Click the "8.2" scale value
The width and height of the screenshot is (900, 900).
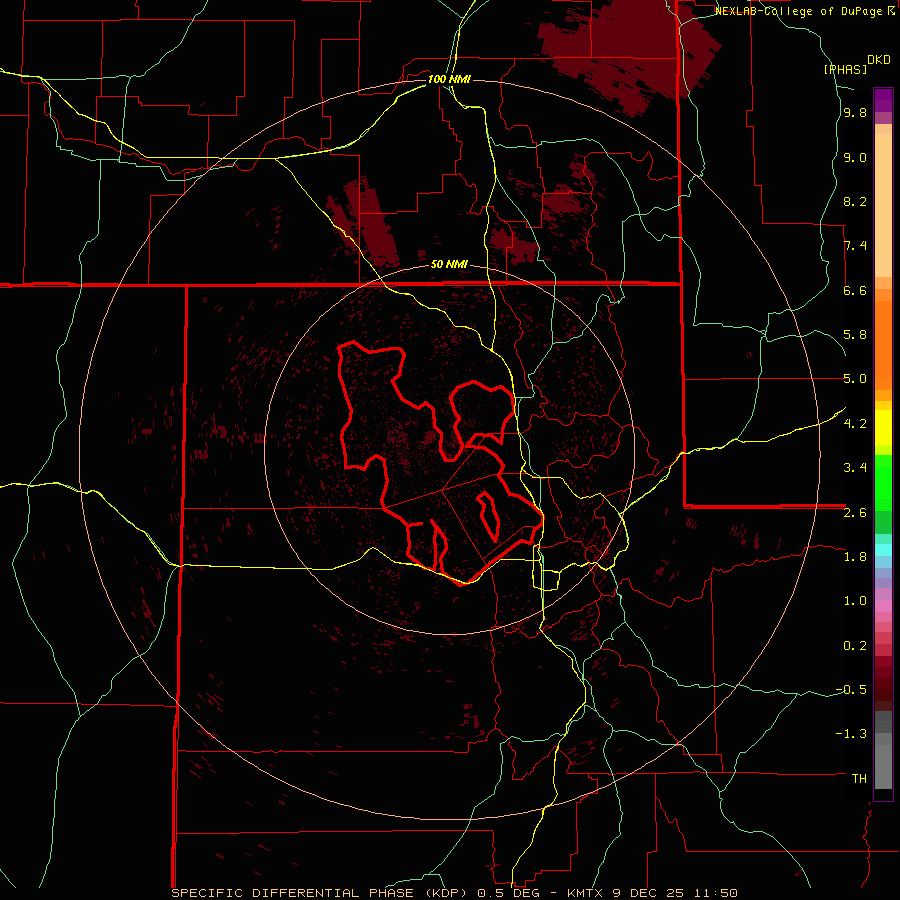pos(855,201)
